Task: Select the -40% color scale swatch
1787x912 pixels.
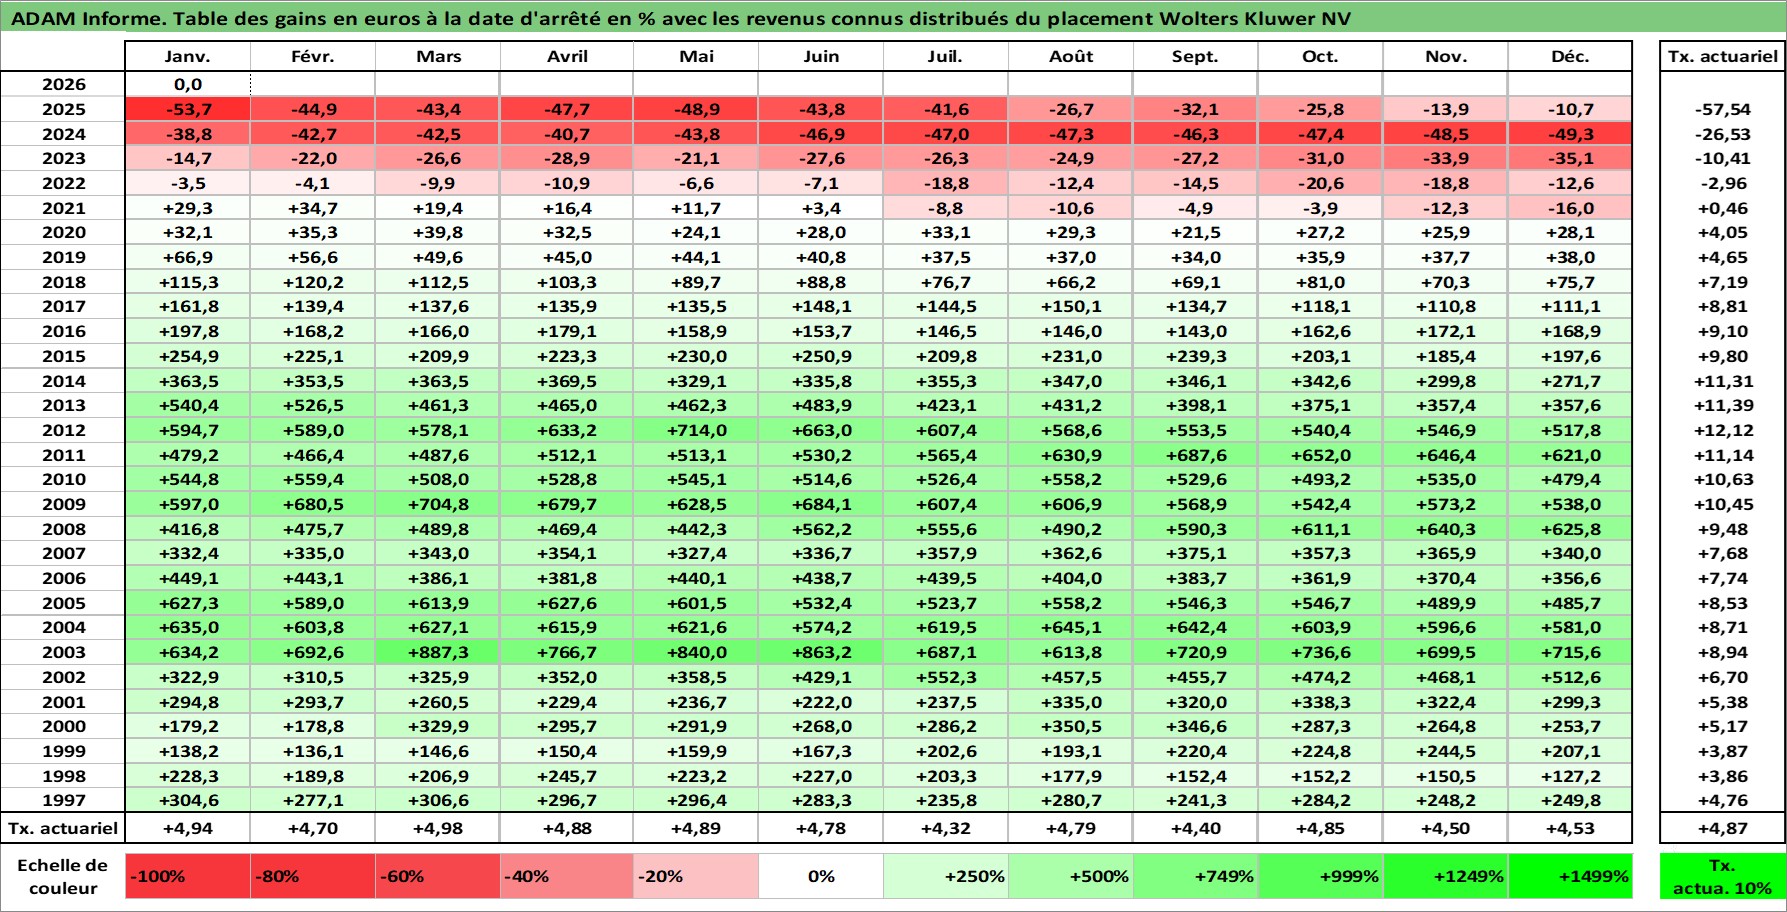Action: coord(567,876)
